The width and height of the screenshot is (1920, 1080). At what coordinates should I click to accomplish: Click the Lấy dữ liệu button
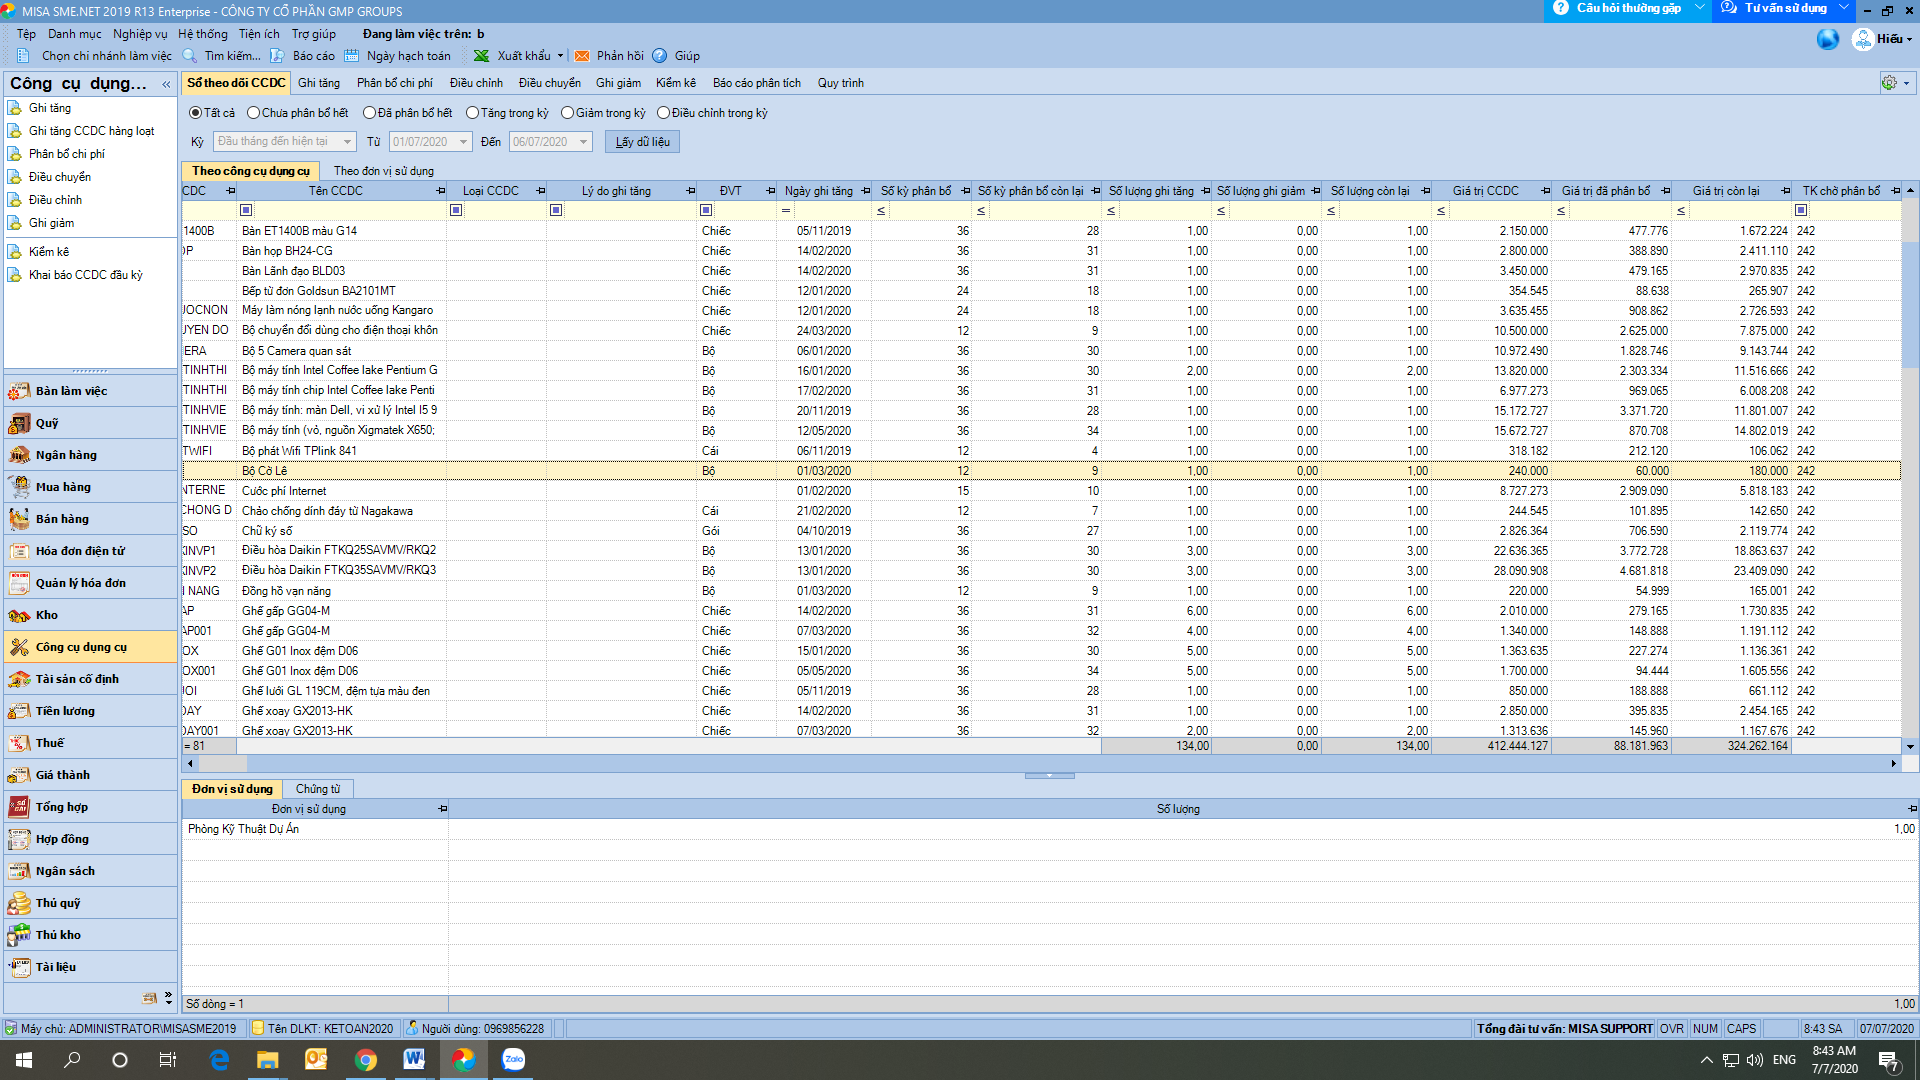(x=642, y=142)
